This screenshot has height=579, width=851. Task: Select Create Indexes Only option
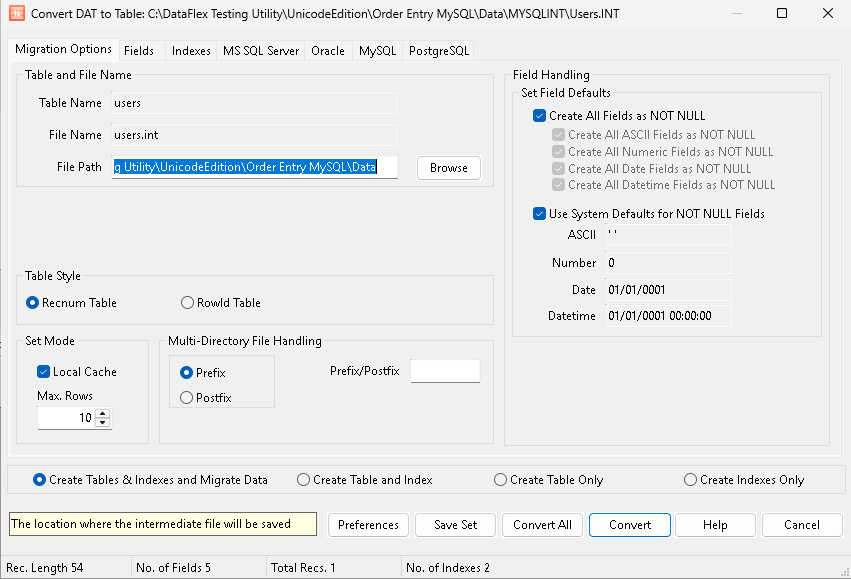691,480
